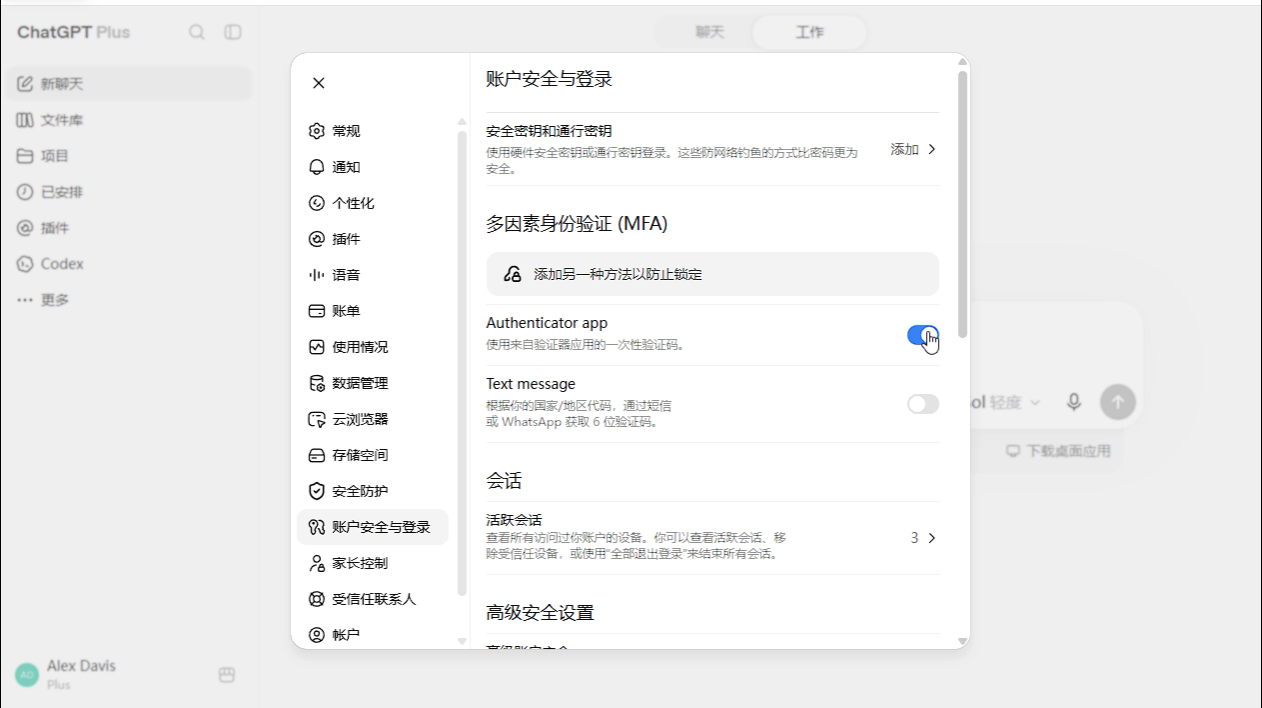Click the microphone icon in chat input

coord(1074,402)
